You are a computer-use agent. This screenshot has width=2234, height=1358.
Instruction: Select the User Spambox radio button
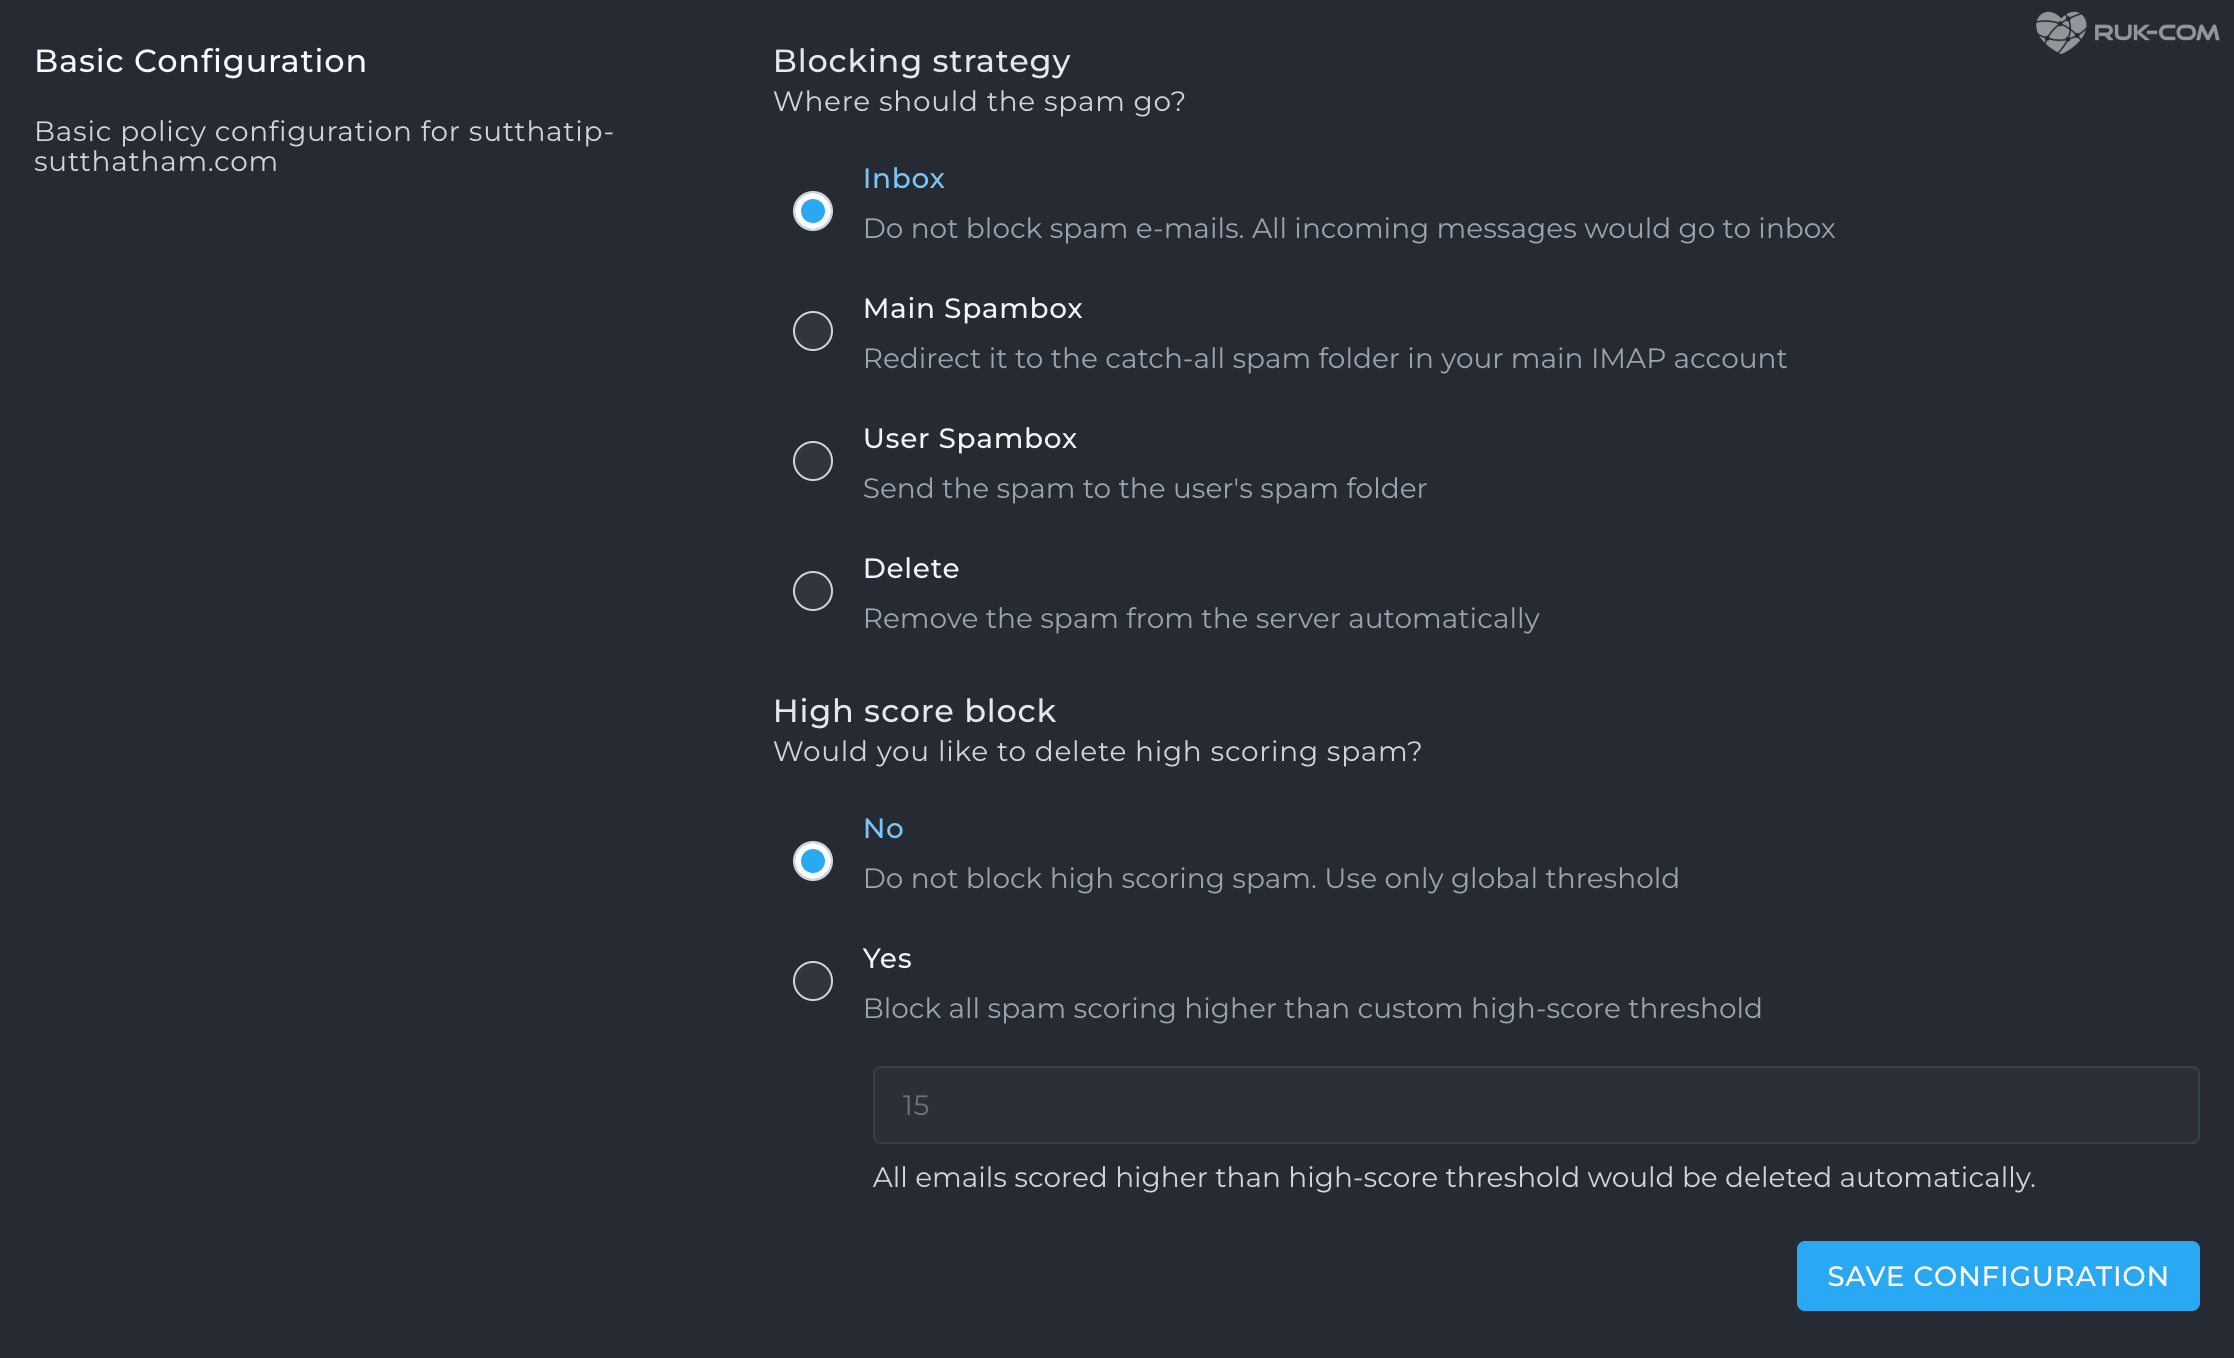(x=812, y=461)
